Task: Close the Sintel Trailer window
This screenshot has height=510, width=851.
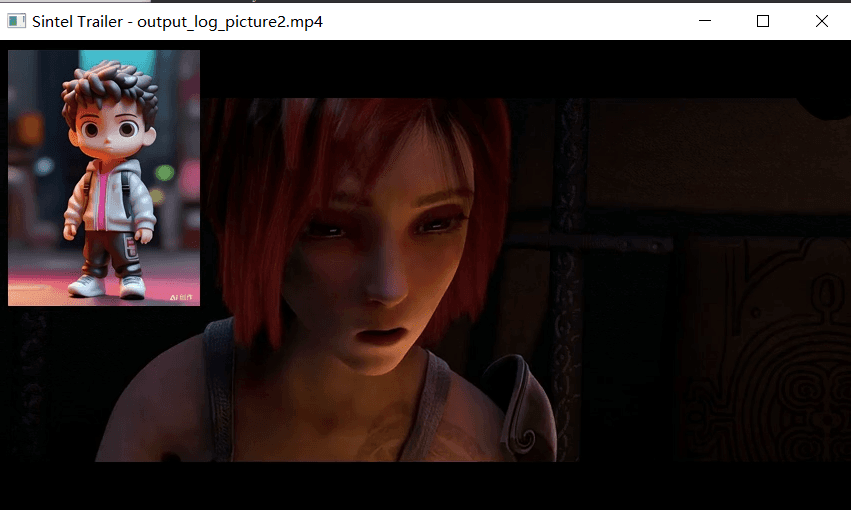Action: pos(822,21)
